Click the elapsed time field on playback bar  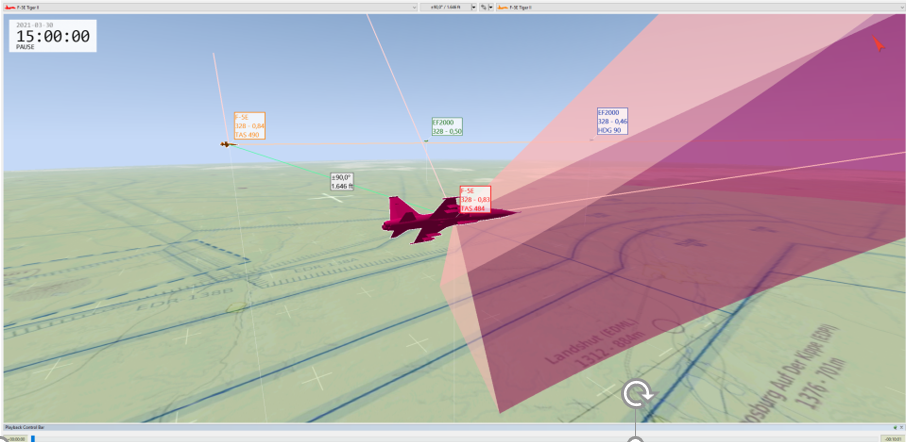14,437
